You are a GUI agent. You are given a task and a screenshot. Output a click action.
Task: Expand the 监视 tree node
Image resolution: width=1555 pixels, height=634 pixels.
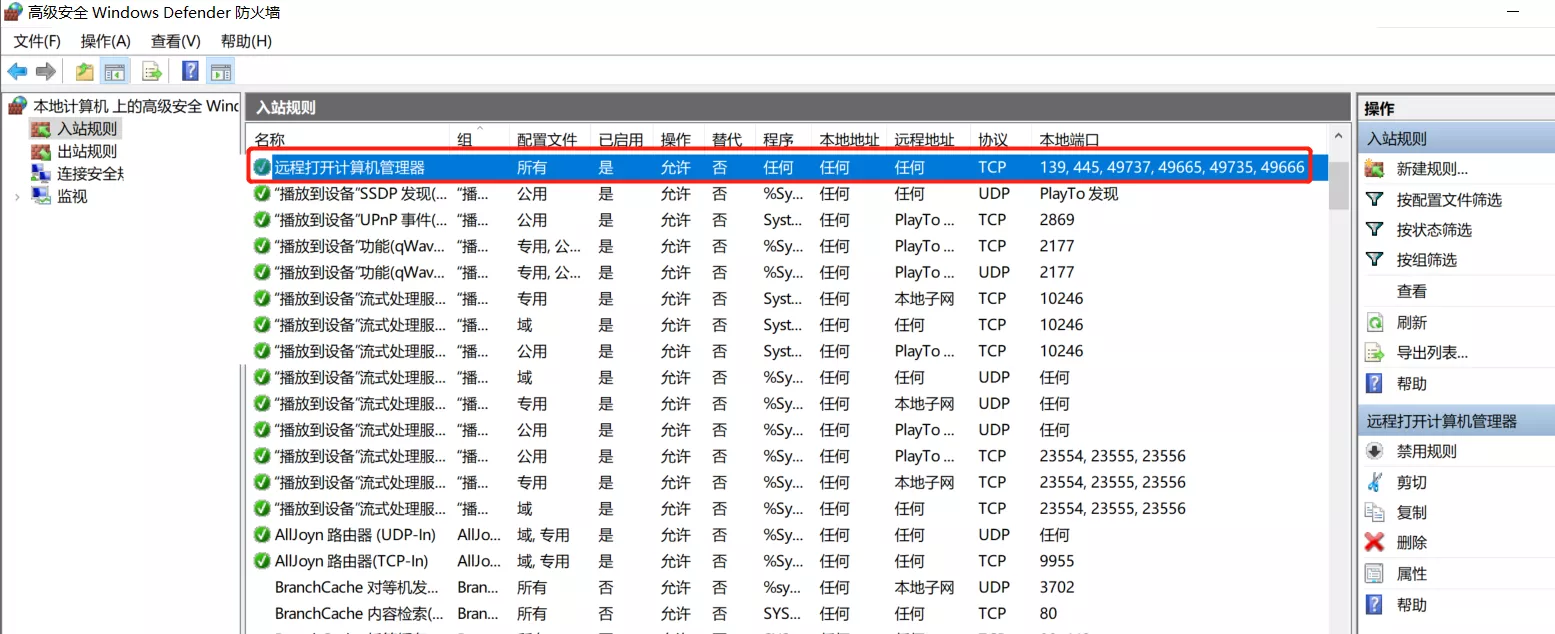17,197
